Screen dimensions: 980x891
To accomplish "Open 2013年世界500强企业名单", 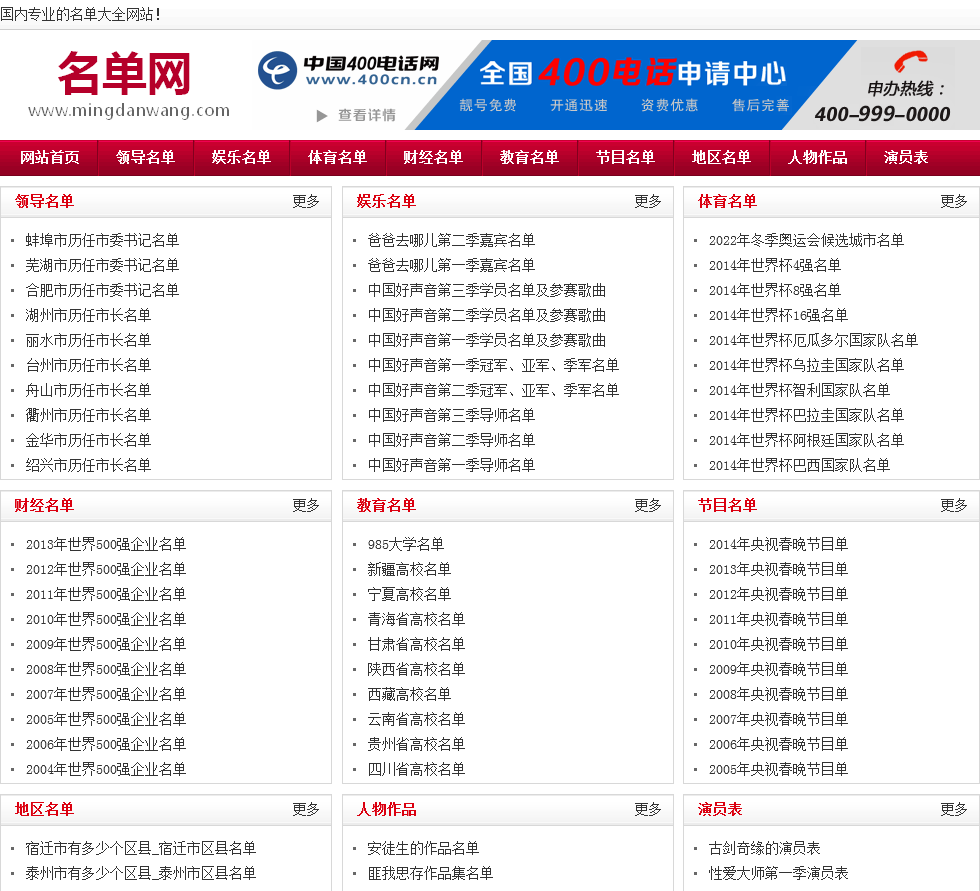I will [x=106, y=545].
